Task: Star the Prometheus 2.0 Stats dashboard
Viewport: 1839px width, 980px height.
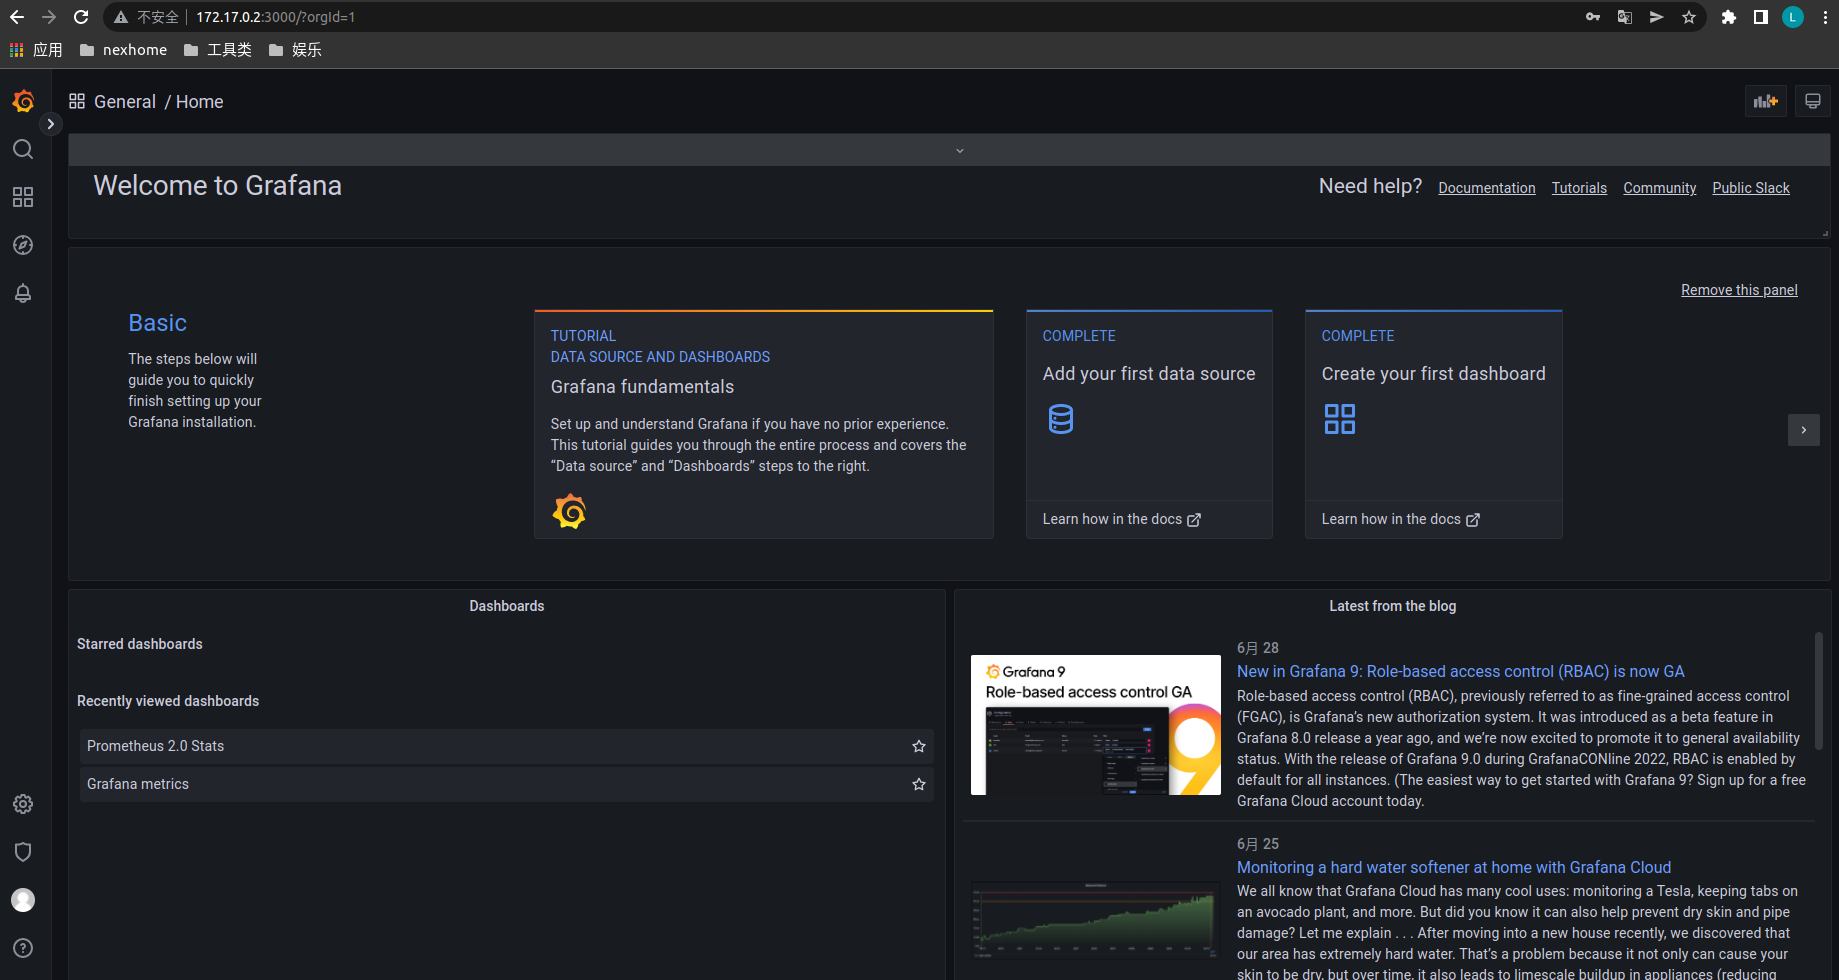Action: [x=919, y=746]
